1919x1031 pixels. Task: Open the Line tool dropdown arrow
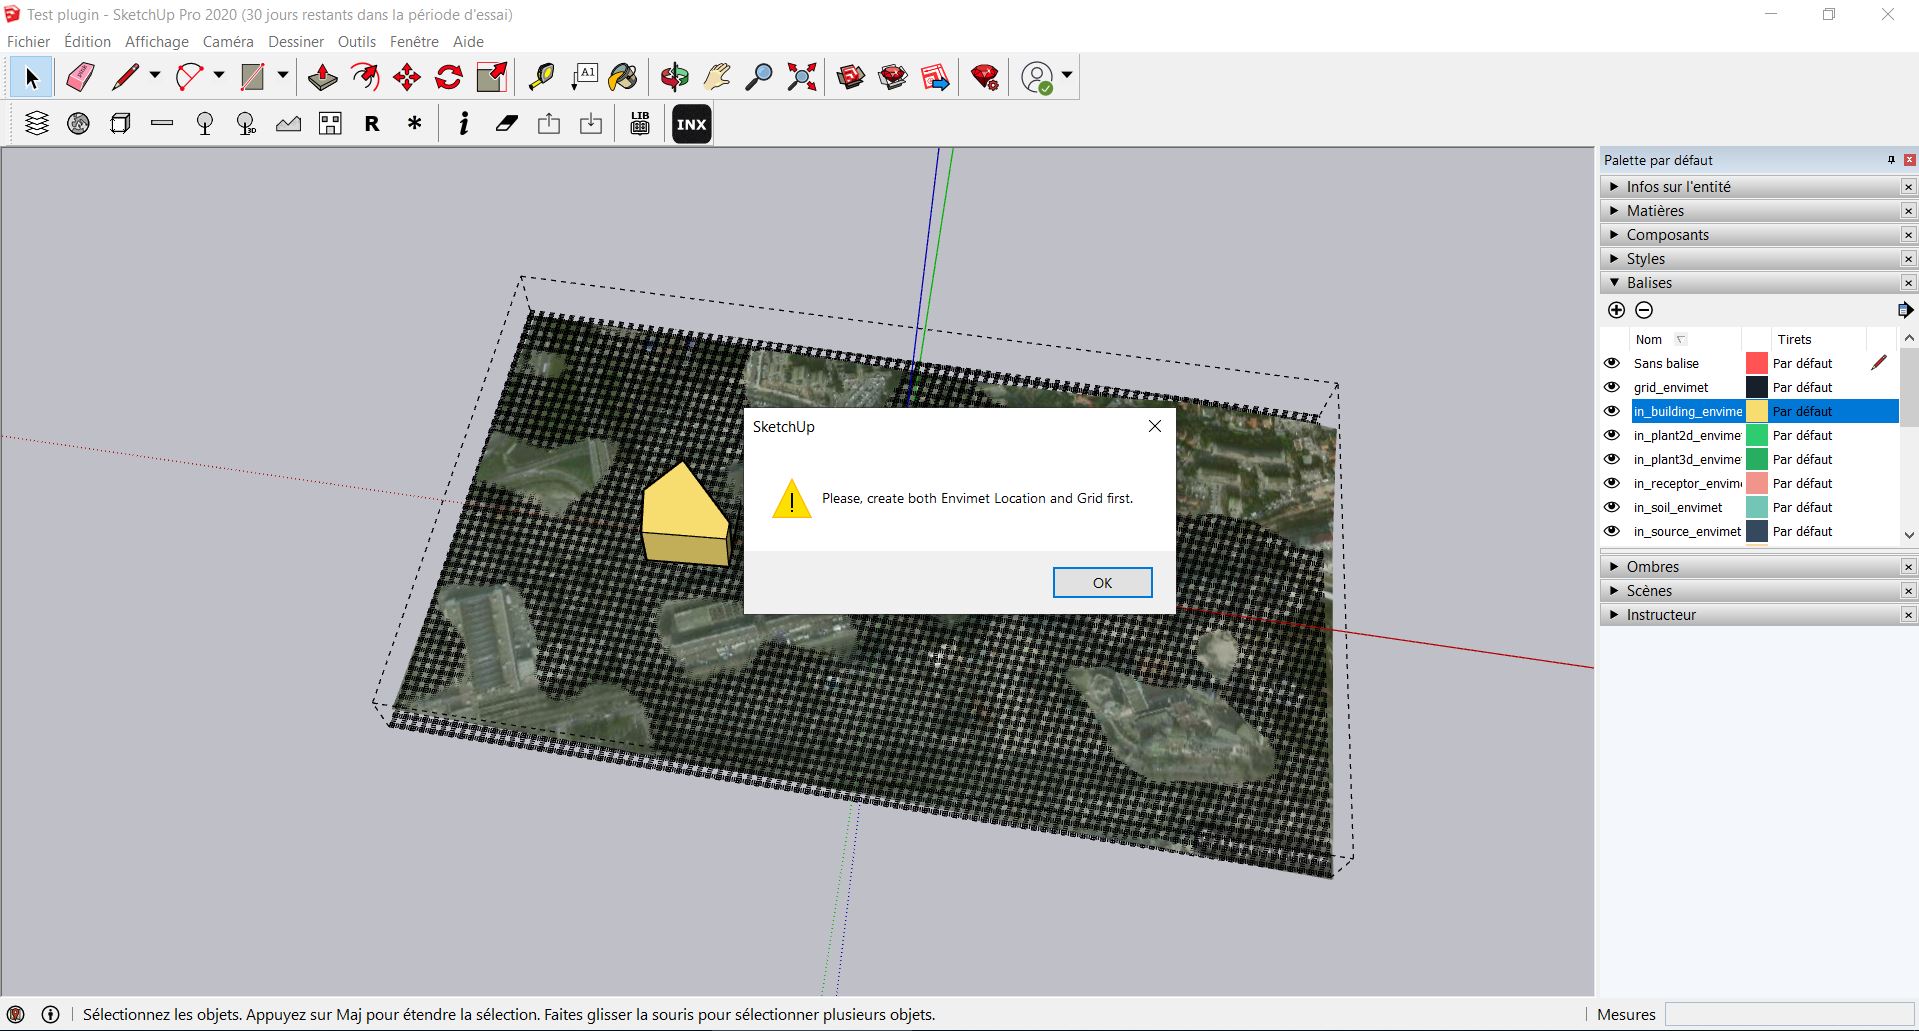153,76
